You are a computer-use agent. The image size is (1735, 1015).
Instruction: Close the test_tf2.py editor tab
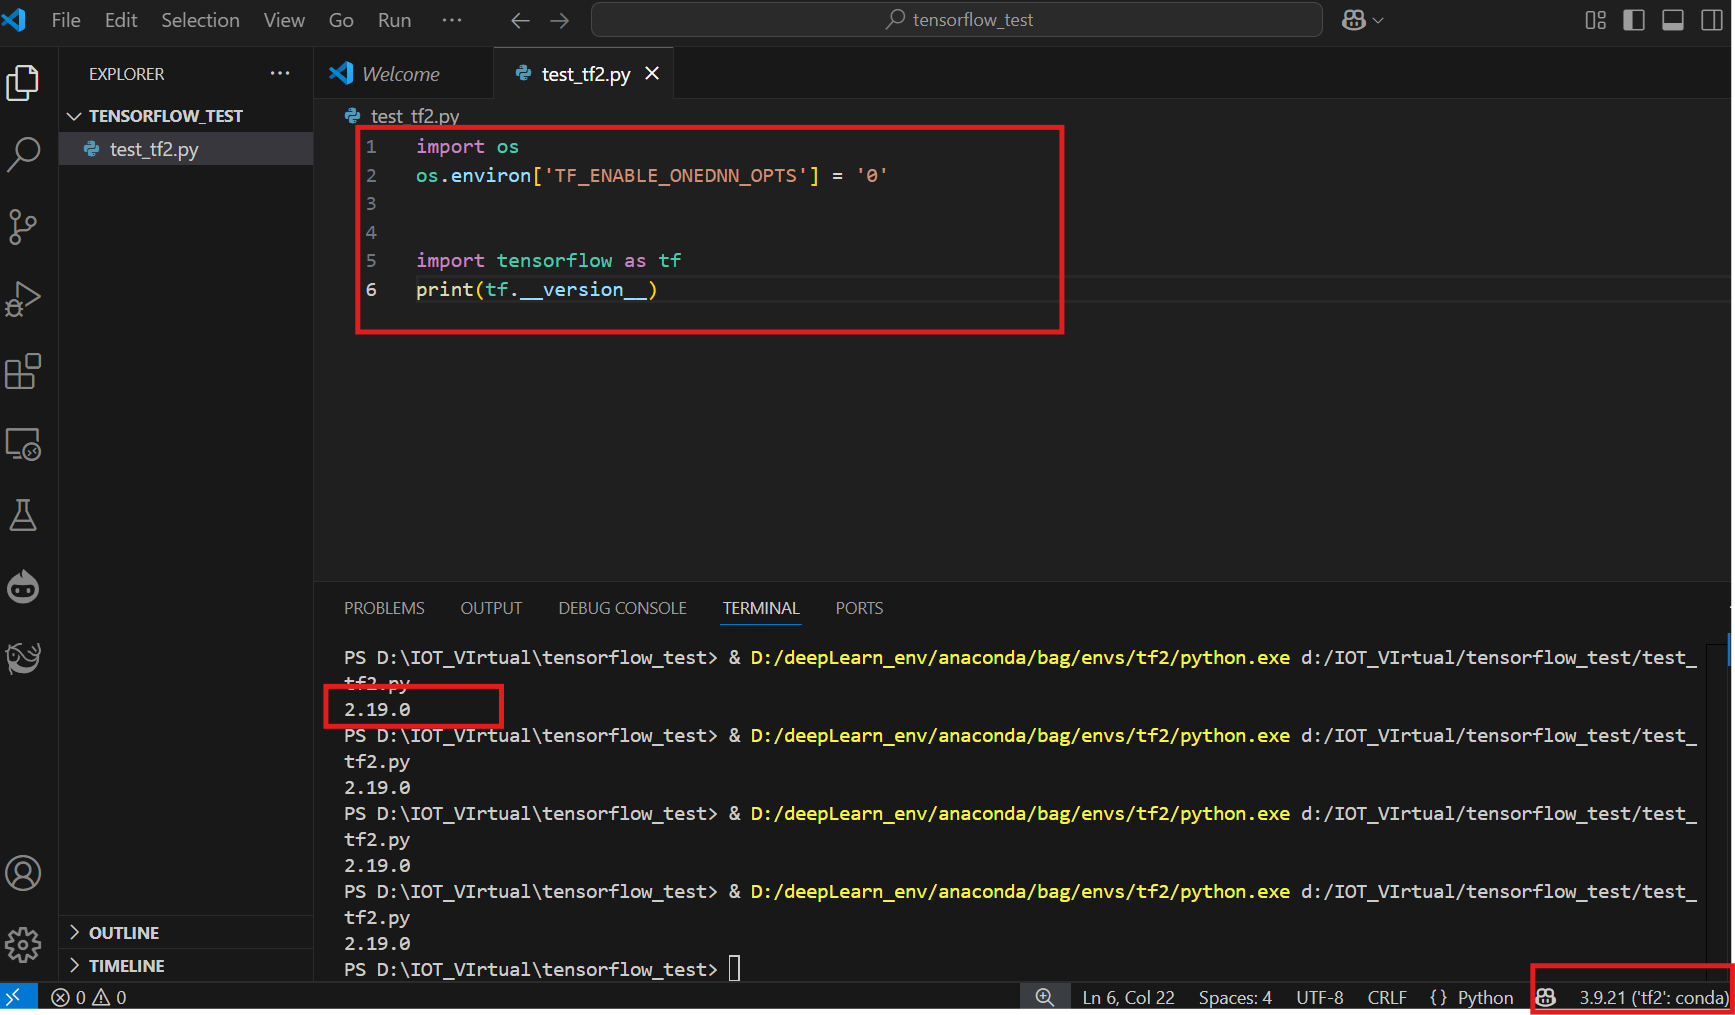[x=652, y=73]
